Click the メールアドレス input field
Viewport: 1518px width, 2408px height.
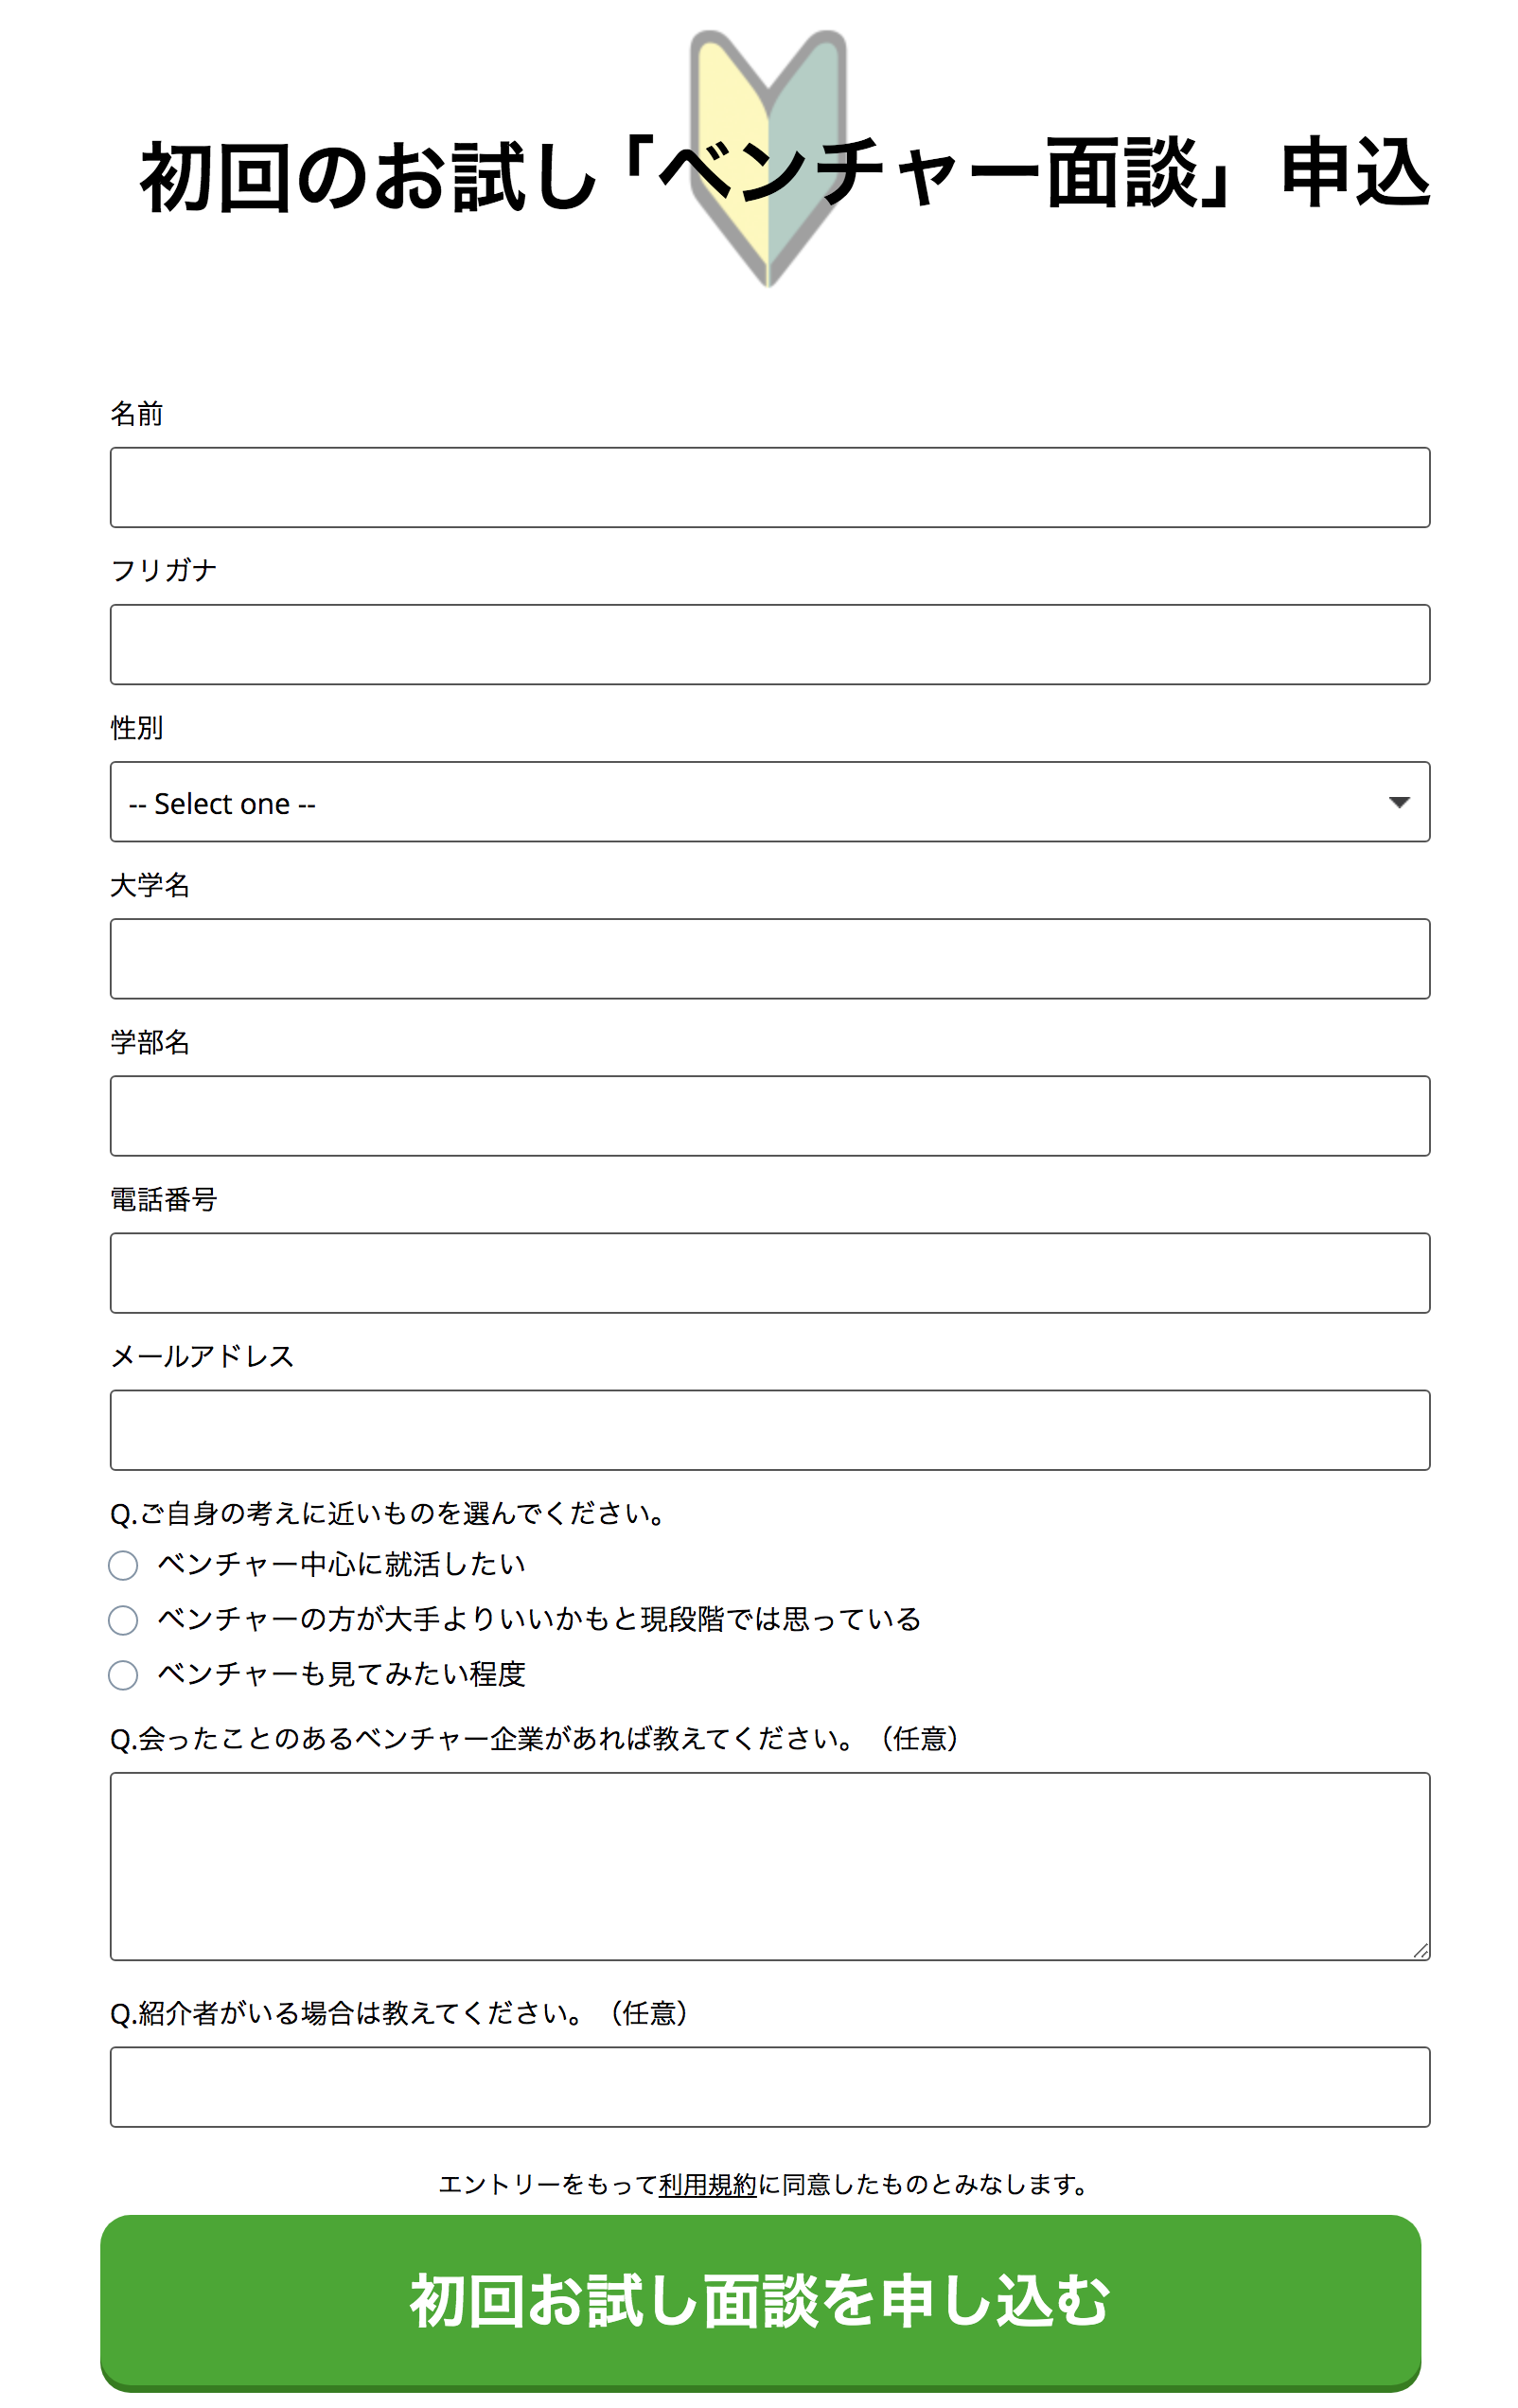770,1430
